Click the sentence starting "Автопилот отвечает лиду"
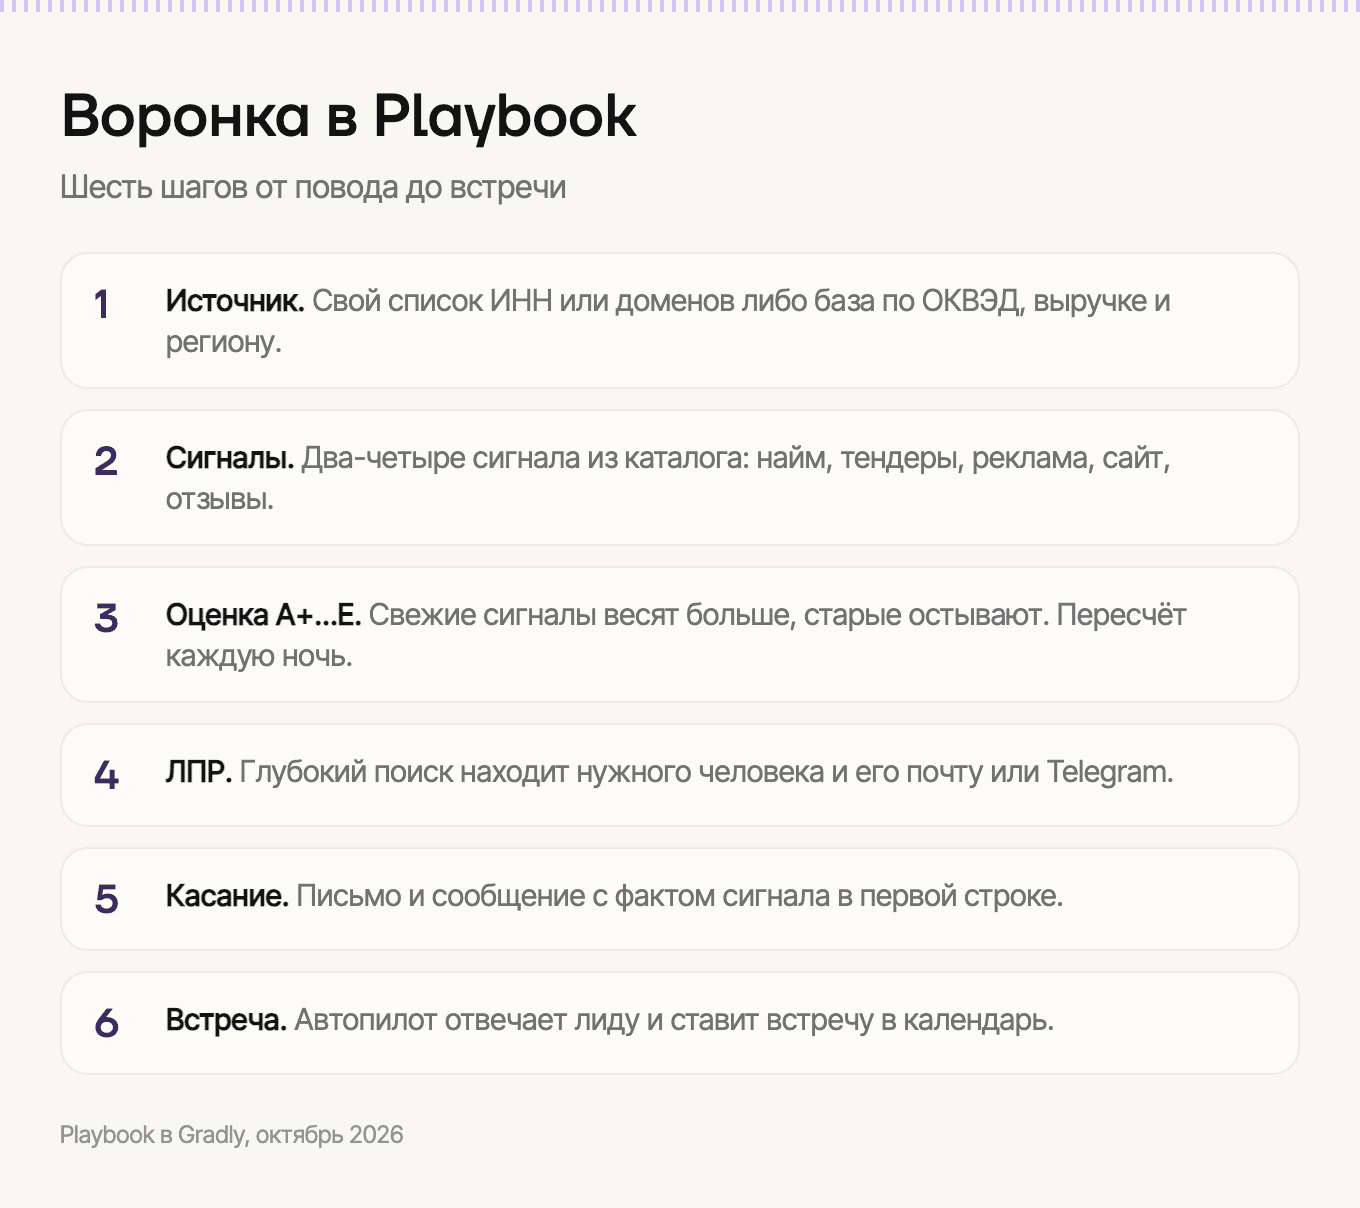 [674, 1020]
